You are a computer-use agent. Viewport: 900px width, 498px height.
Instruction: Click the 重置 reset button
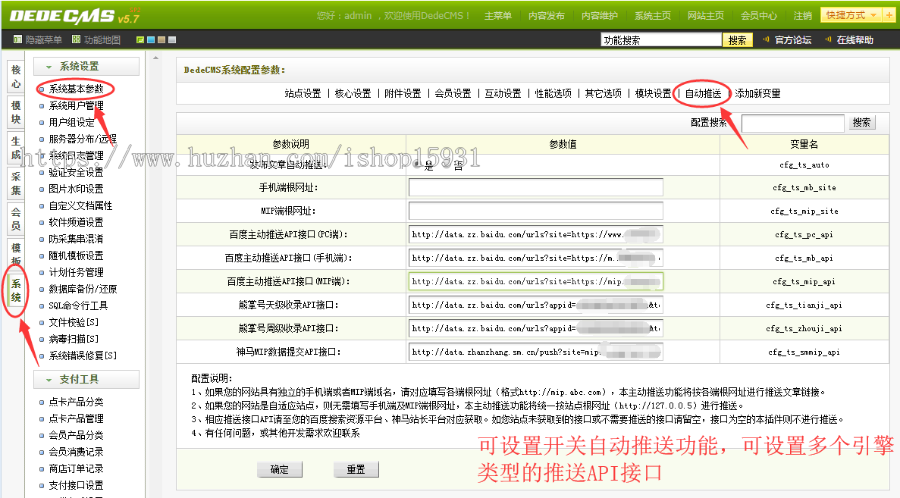(x=356, y=469)
